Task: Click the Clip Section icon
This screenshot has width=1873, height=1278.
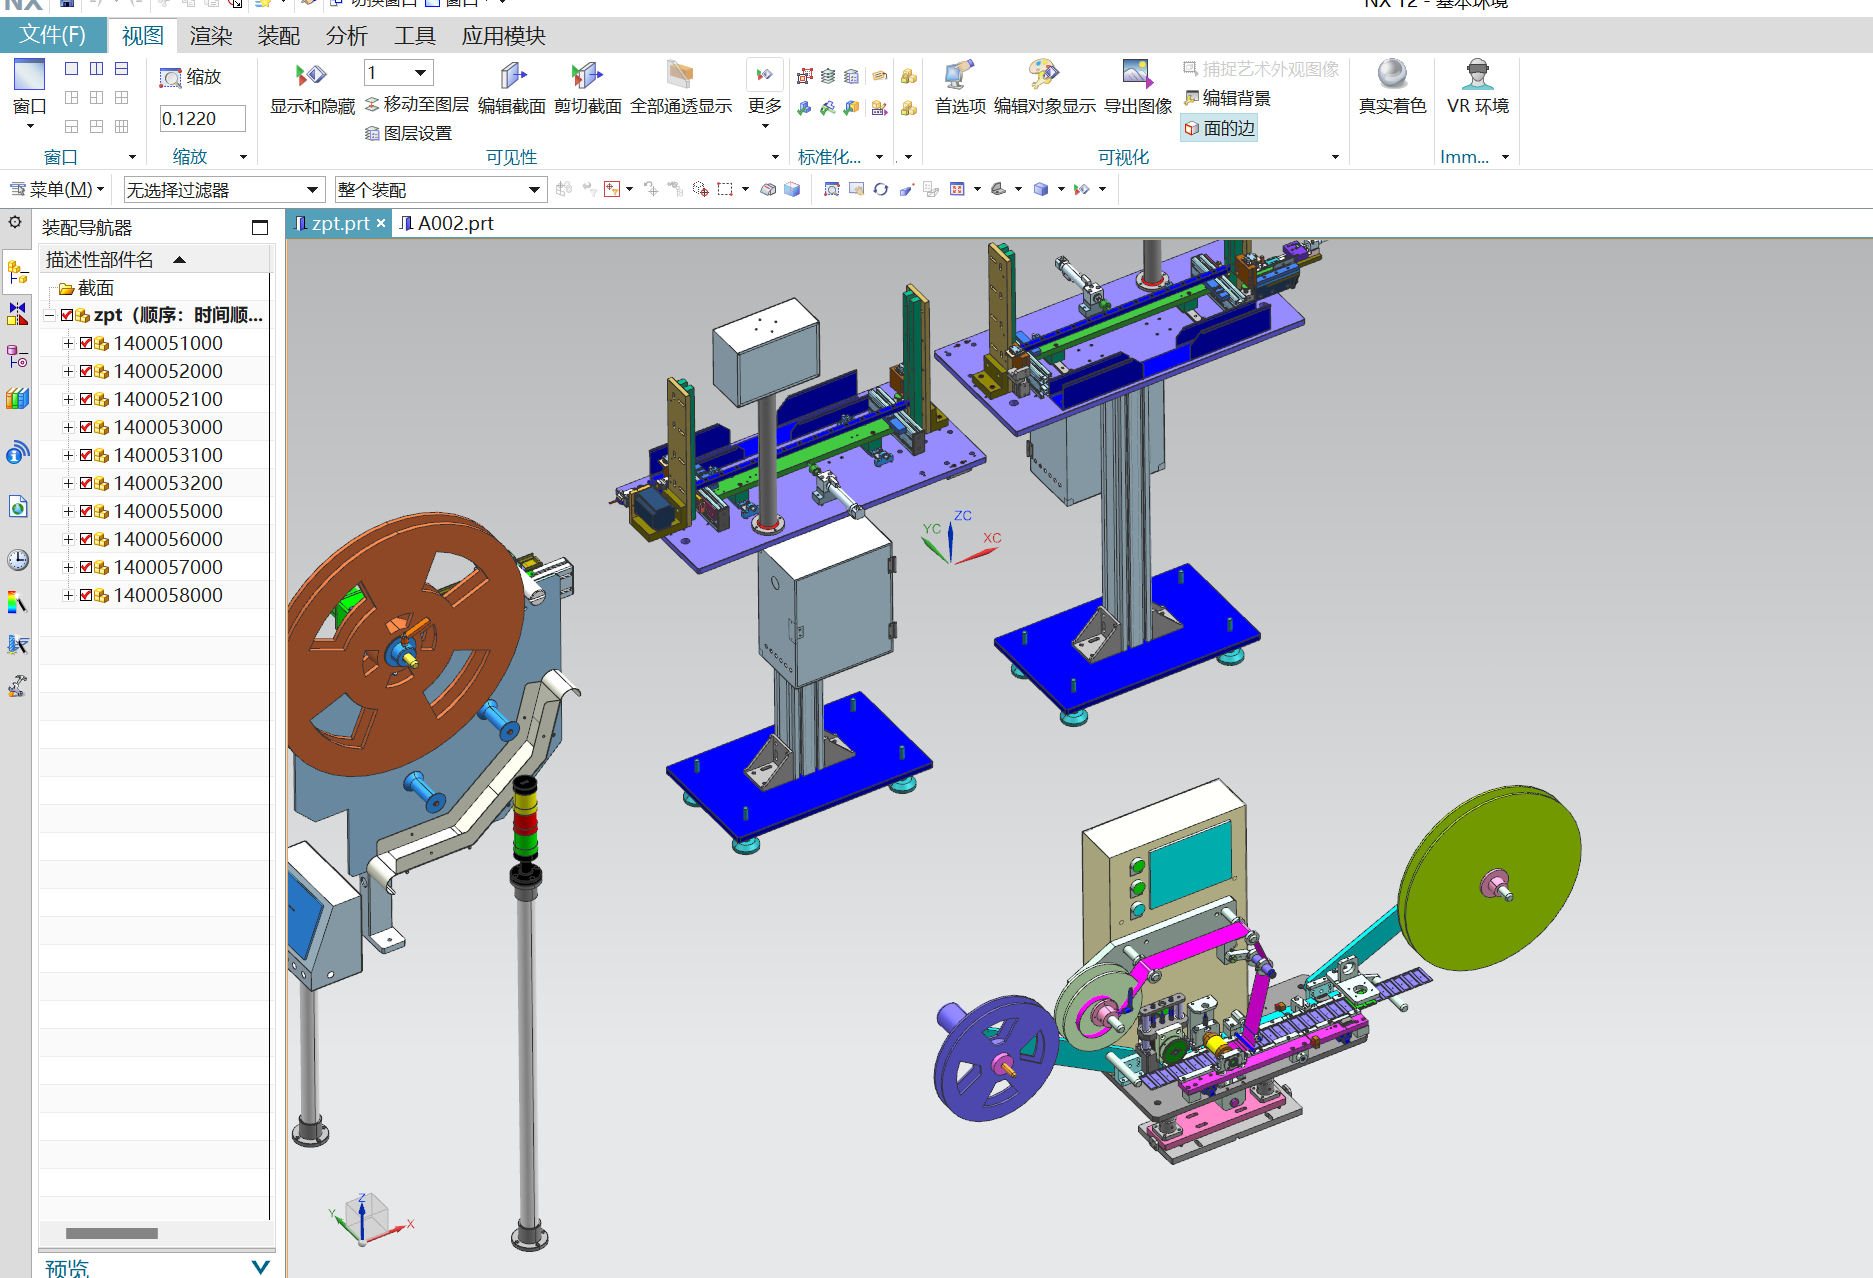Action: (x=587, y=75)
